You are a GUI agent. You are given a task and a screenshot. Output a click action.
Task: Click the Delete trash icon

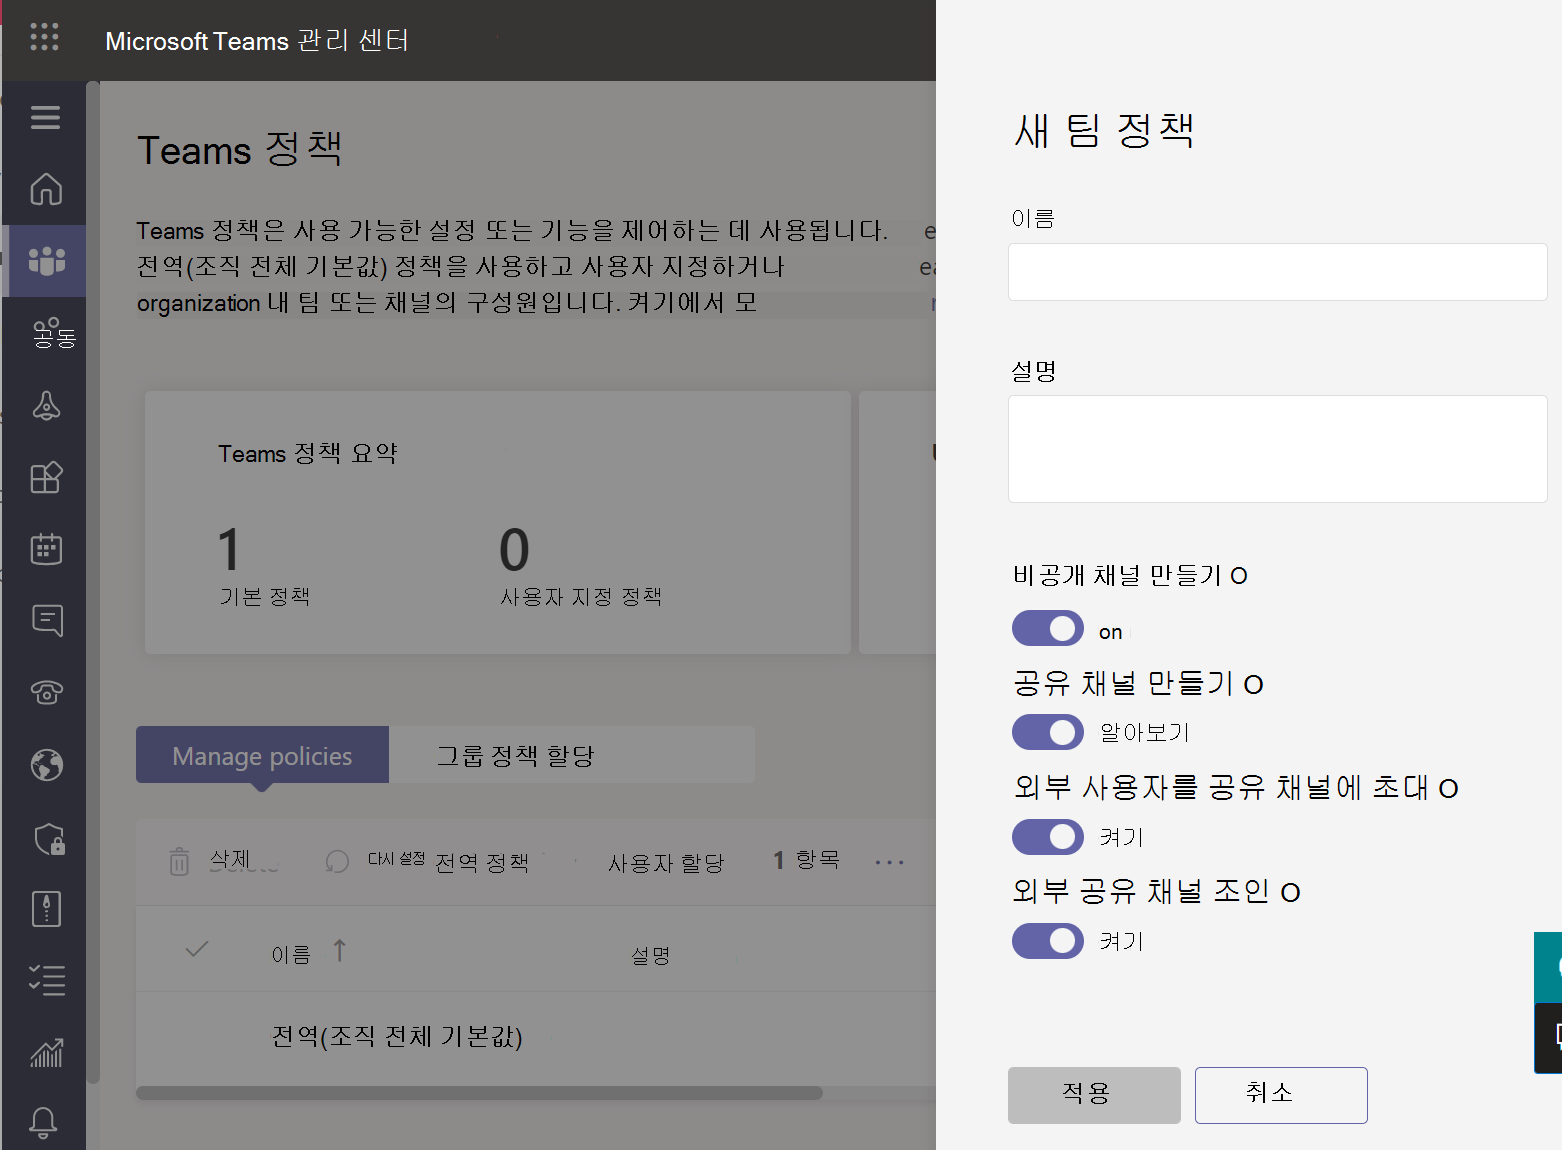pos(179,861)
